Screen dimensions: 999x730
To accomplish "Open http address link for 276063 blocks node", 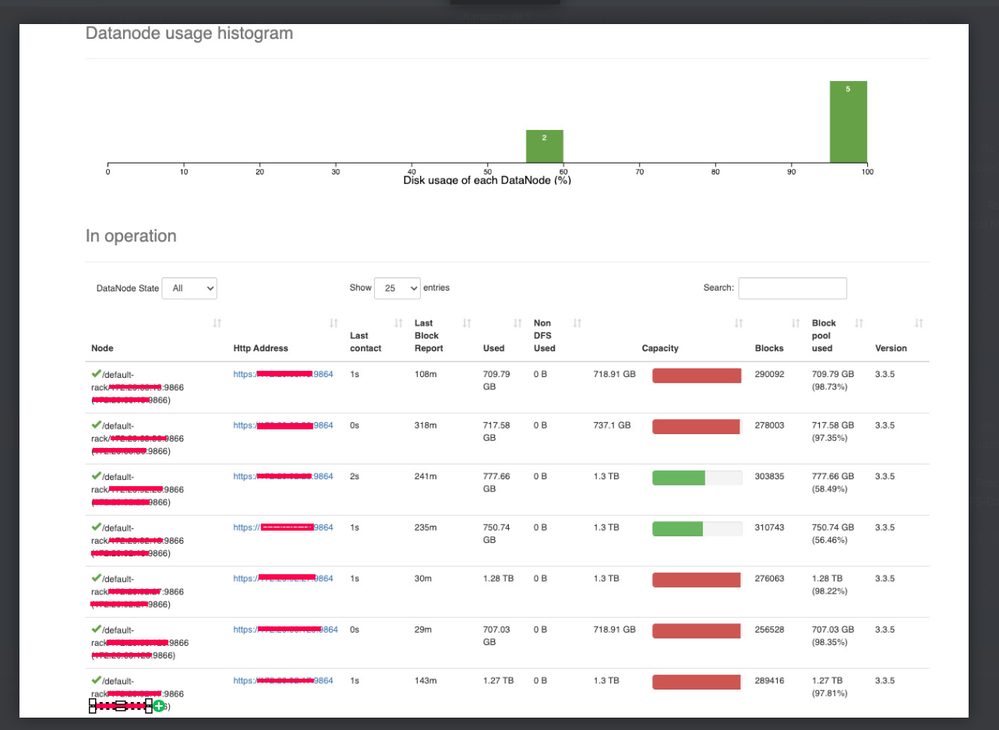I will 283,578.
